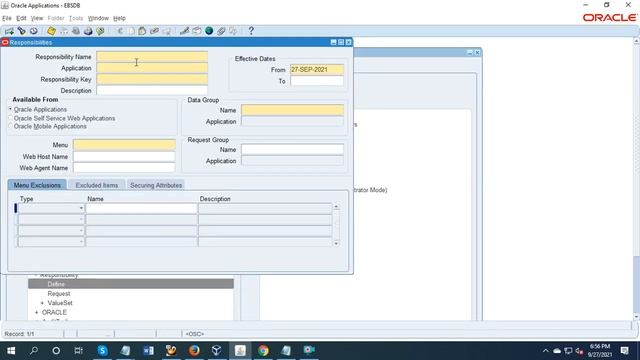Viewport: 640px width, 360px height.
Task: Click the Request Group Name field
Action: [292, 150]
